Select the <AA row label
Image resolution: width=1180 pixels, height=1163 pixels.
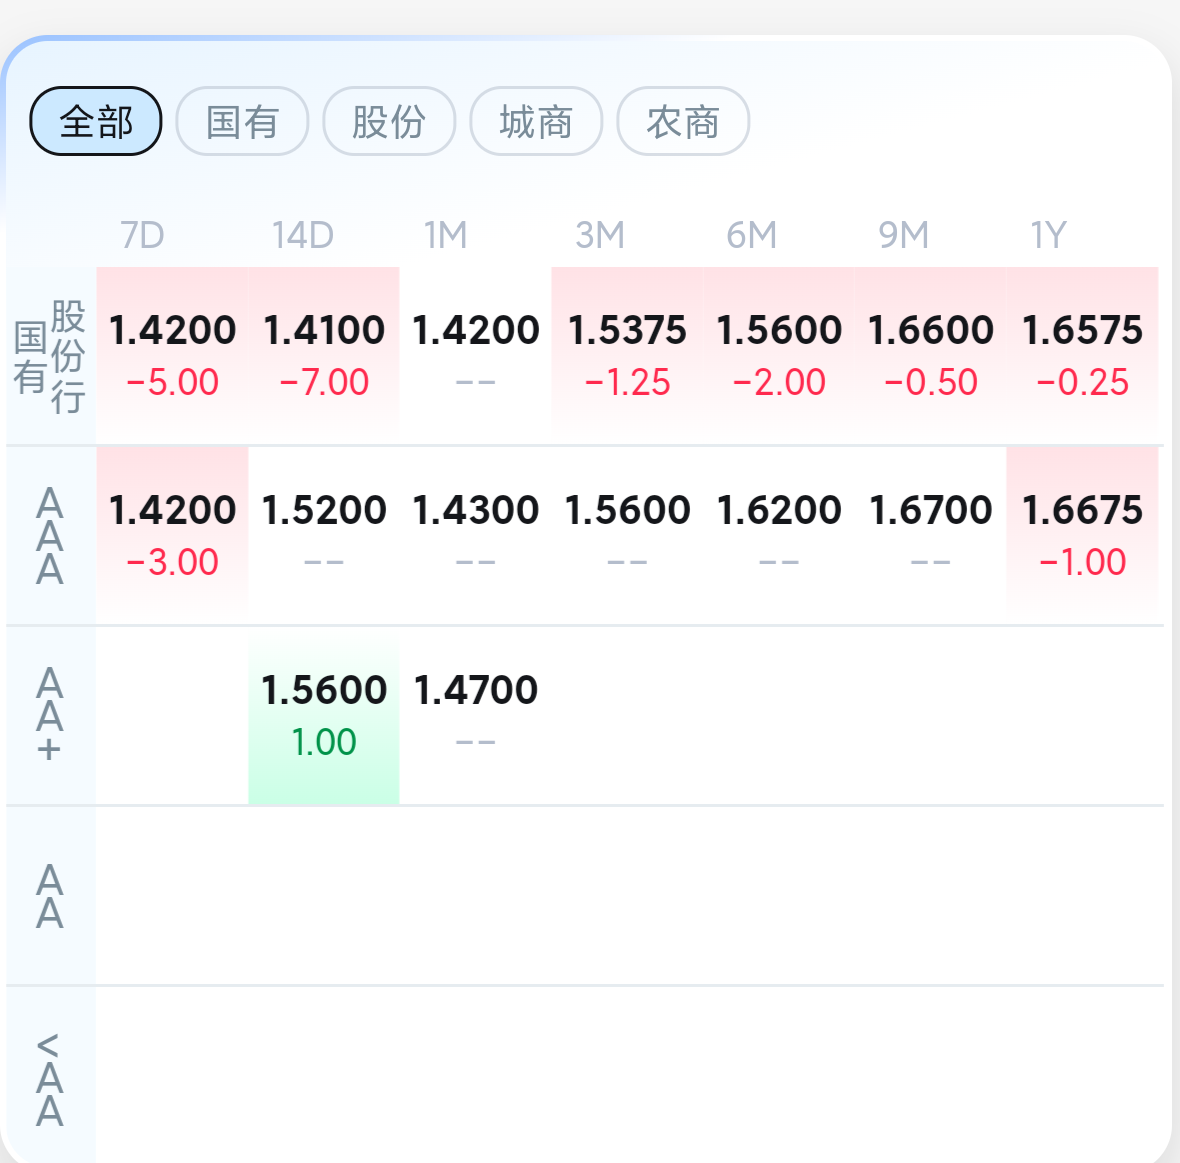pos(50,1079)
